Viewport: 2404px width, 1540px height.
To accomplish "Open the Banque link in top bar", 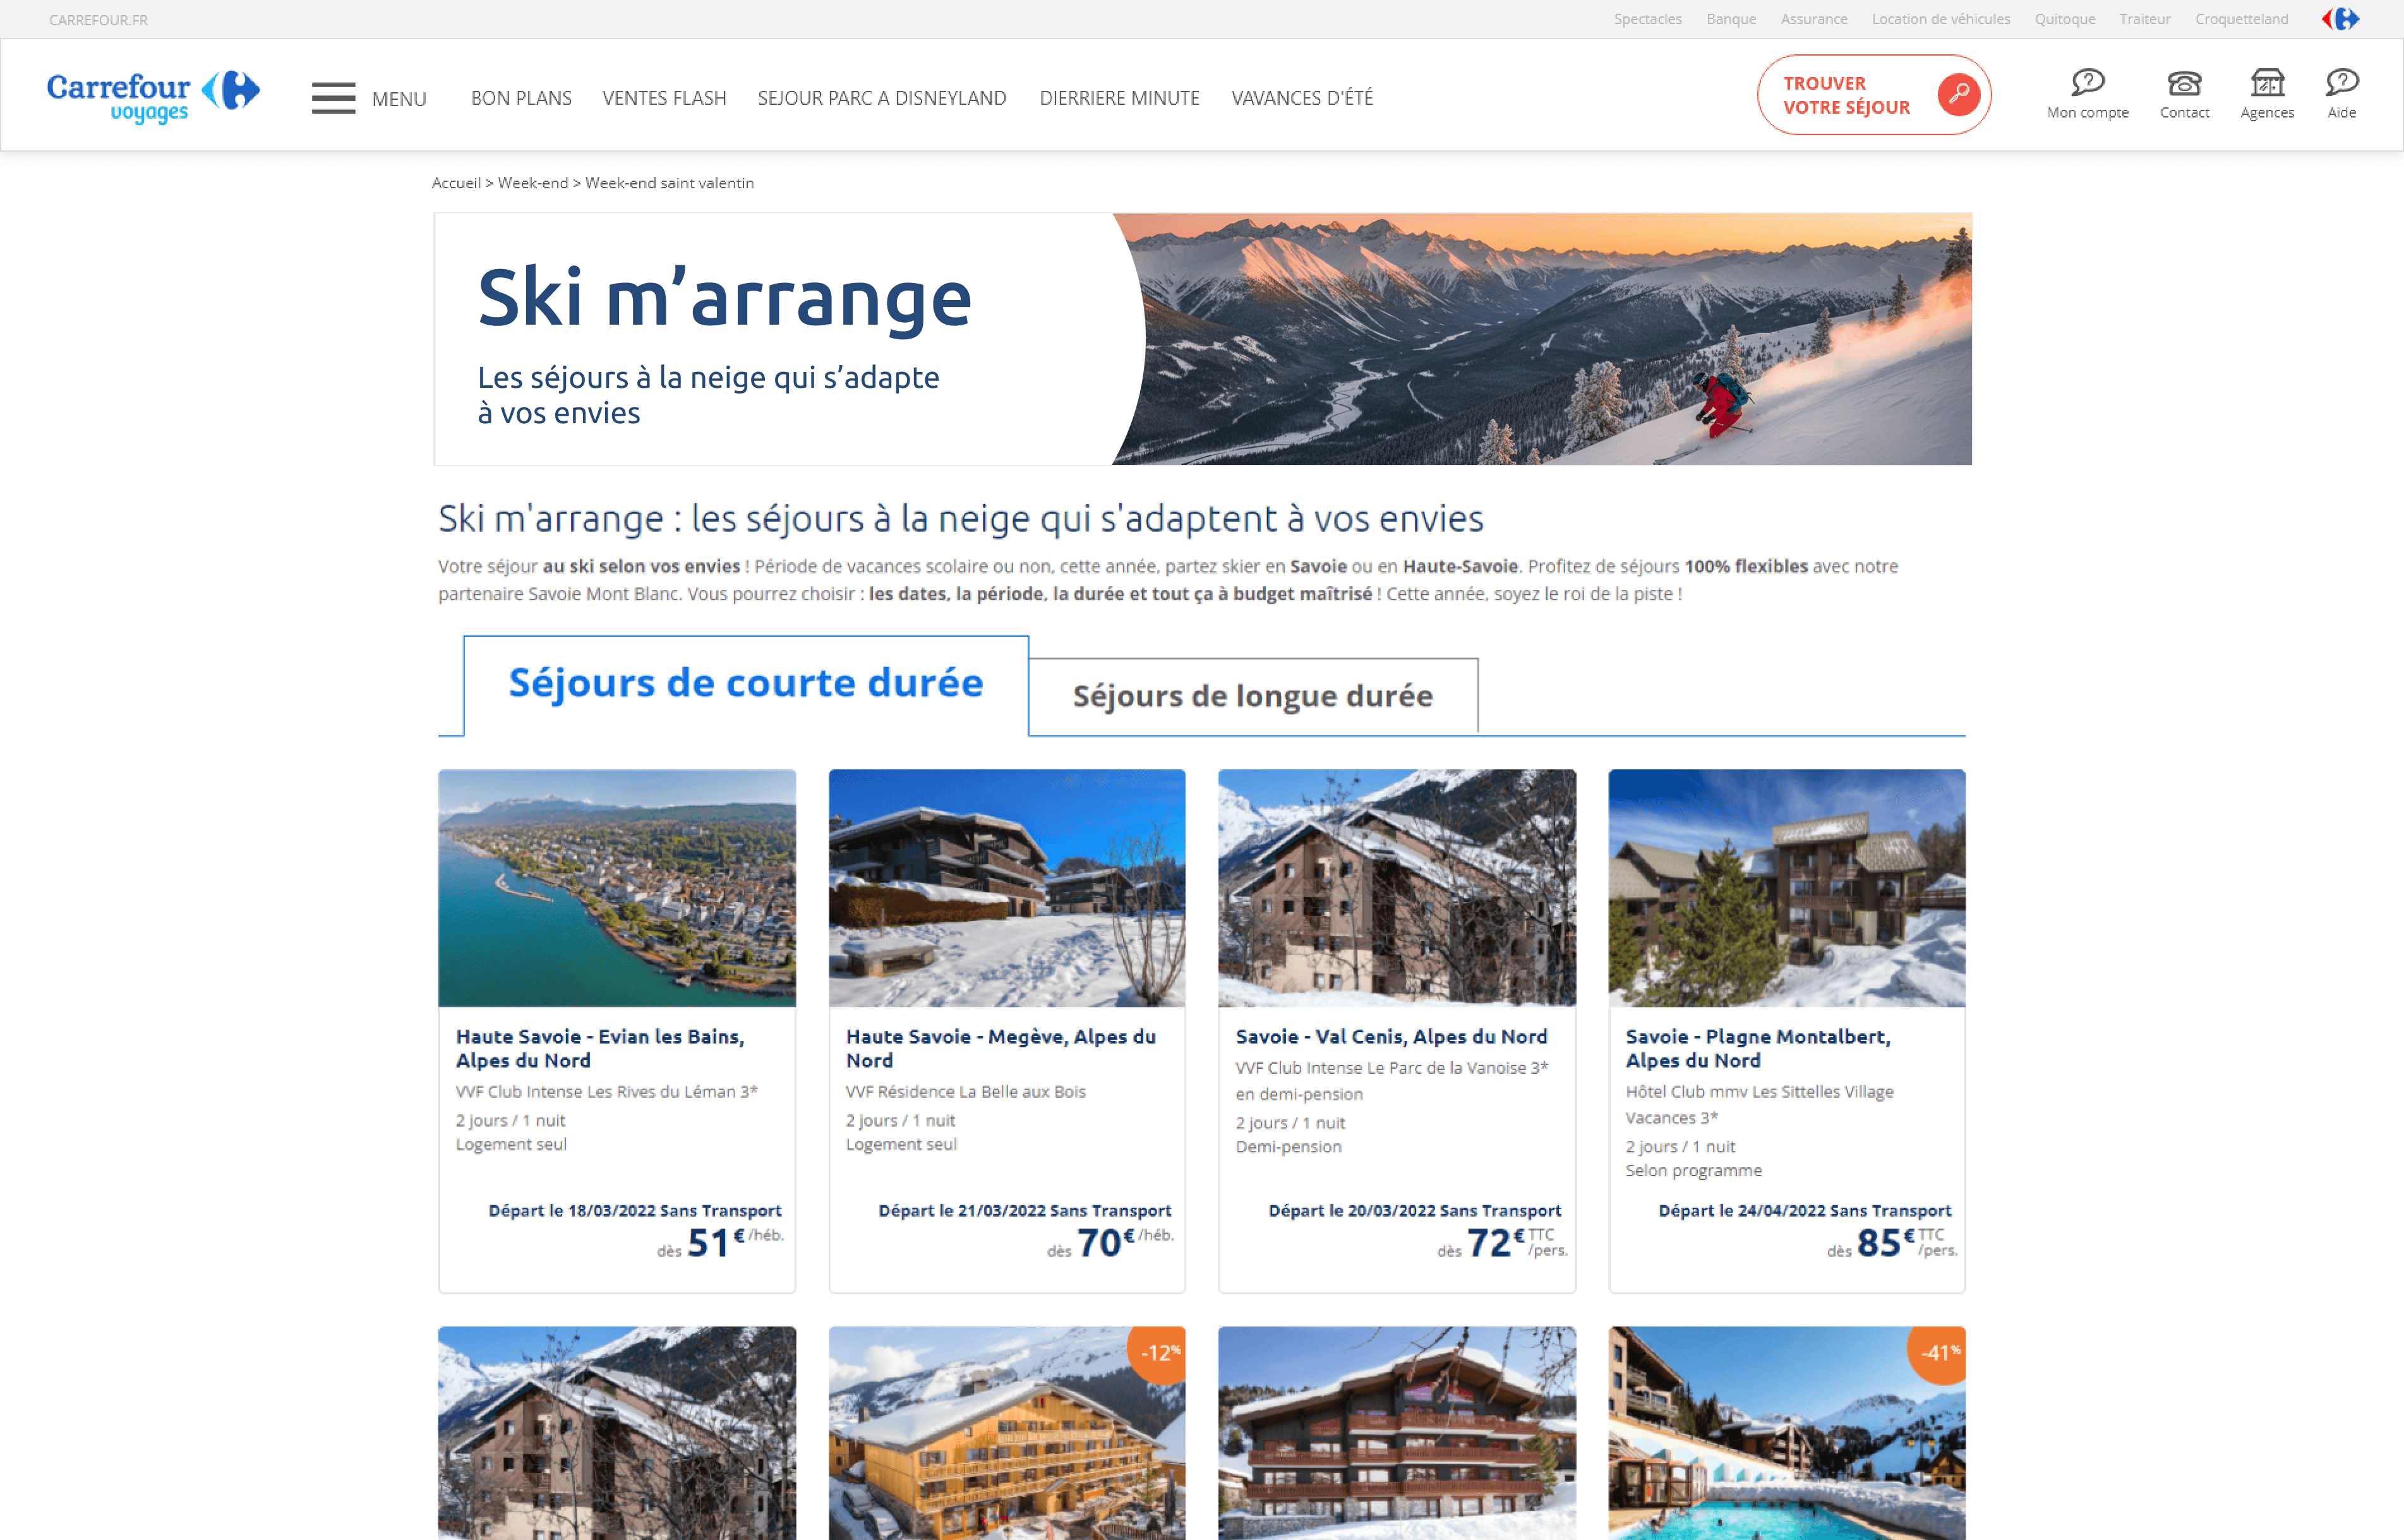I will pos(1731,19).
